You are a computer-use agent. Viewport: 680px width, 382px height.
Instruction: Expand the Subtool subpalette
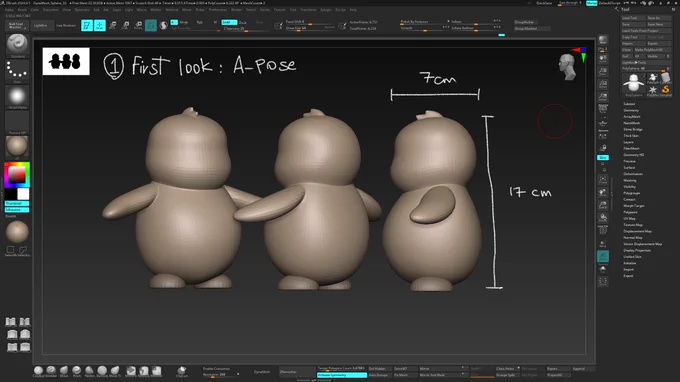click(629, 104)
